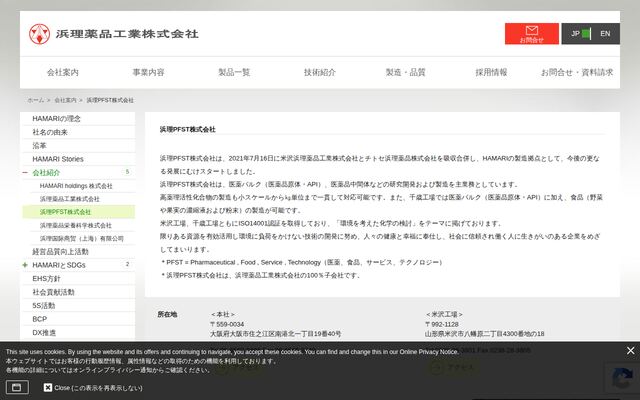
Task: Click the window icon button in cookie bar
Action: pyautogui.click(x=17, y=387)
